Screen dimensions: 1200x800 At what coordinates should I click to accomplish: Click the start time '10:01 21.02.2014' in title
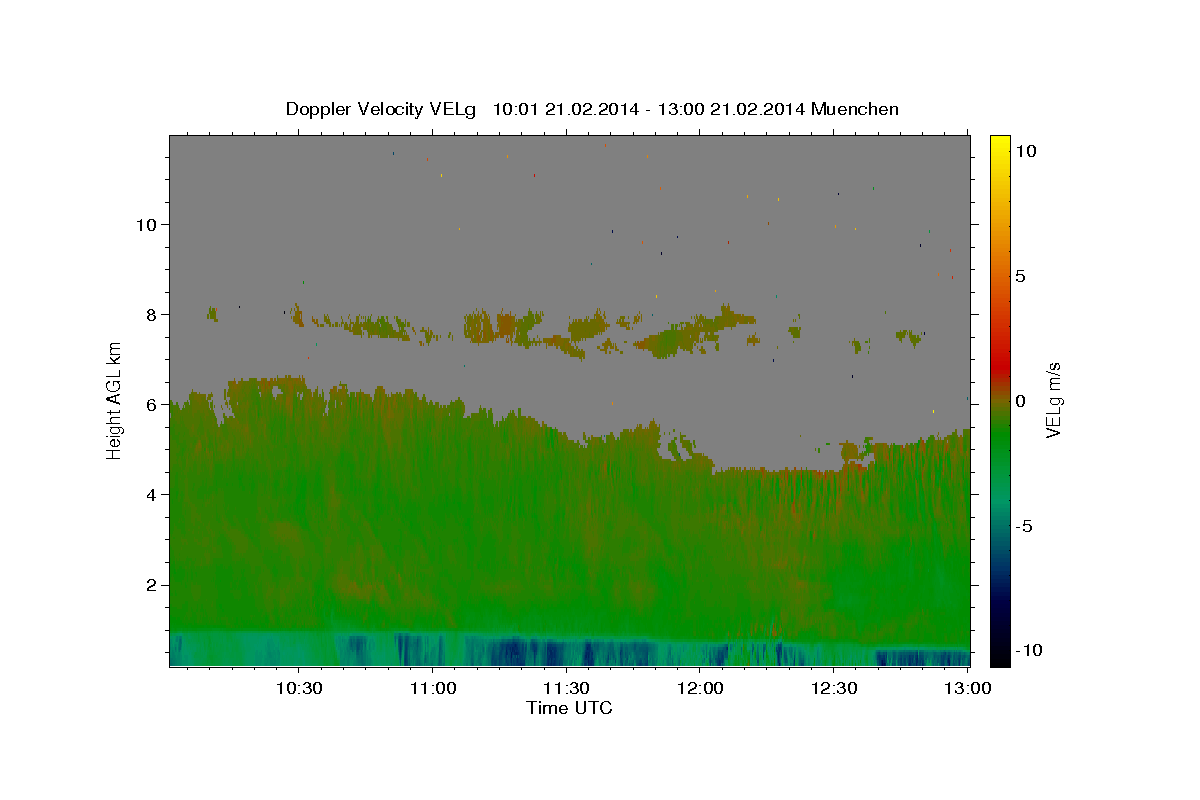point(564,109)
